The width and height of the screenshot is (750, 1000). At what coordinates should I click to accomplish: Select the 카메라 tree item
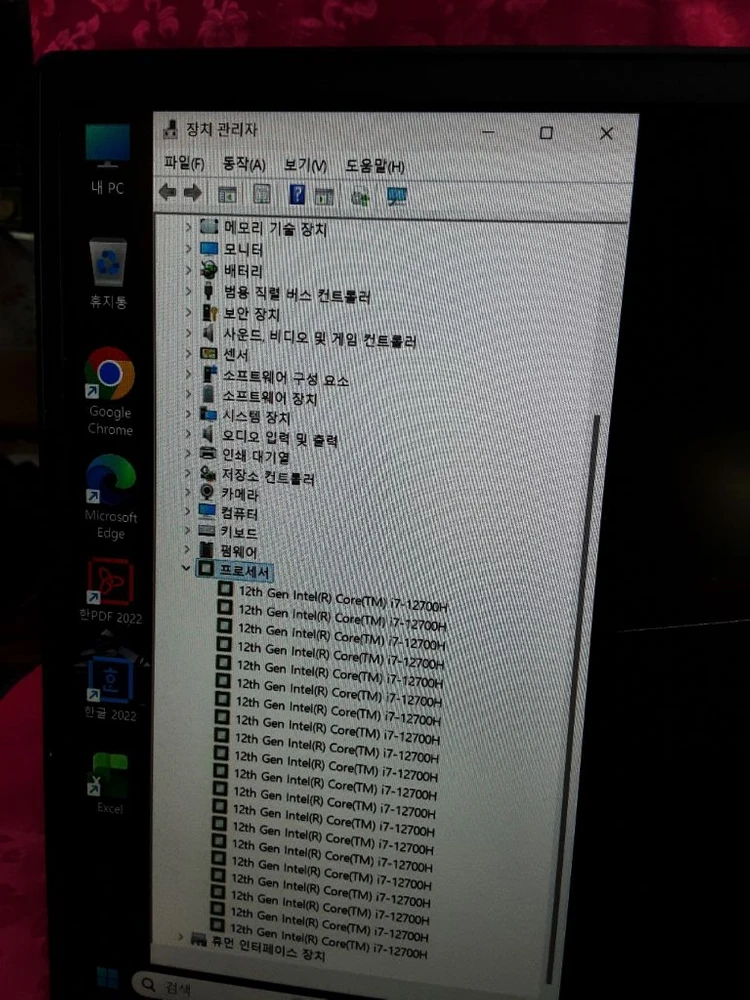click(x=240, y=494)
